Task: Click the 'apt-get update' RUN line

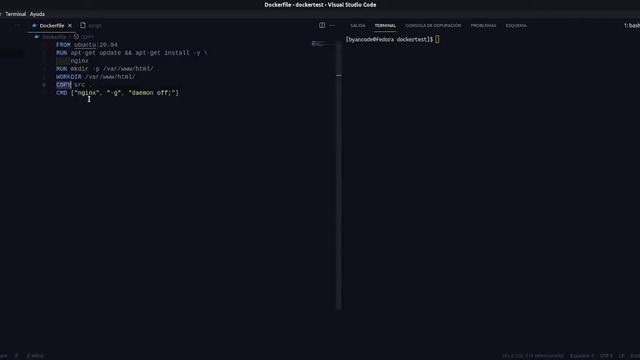Action: (131, 53)
